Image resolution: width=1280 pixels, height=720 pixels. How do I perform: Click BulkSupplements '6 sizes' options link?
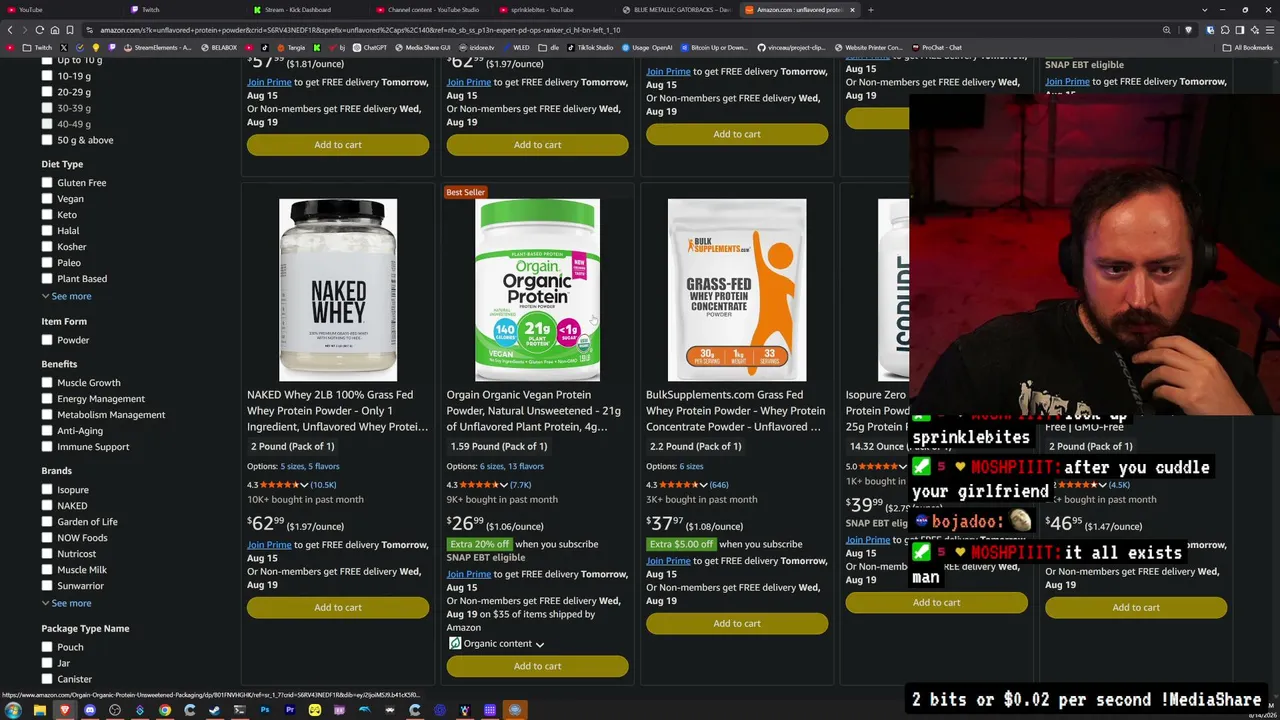(691, 466)
